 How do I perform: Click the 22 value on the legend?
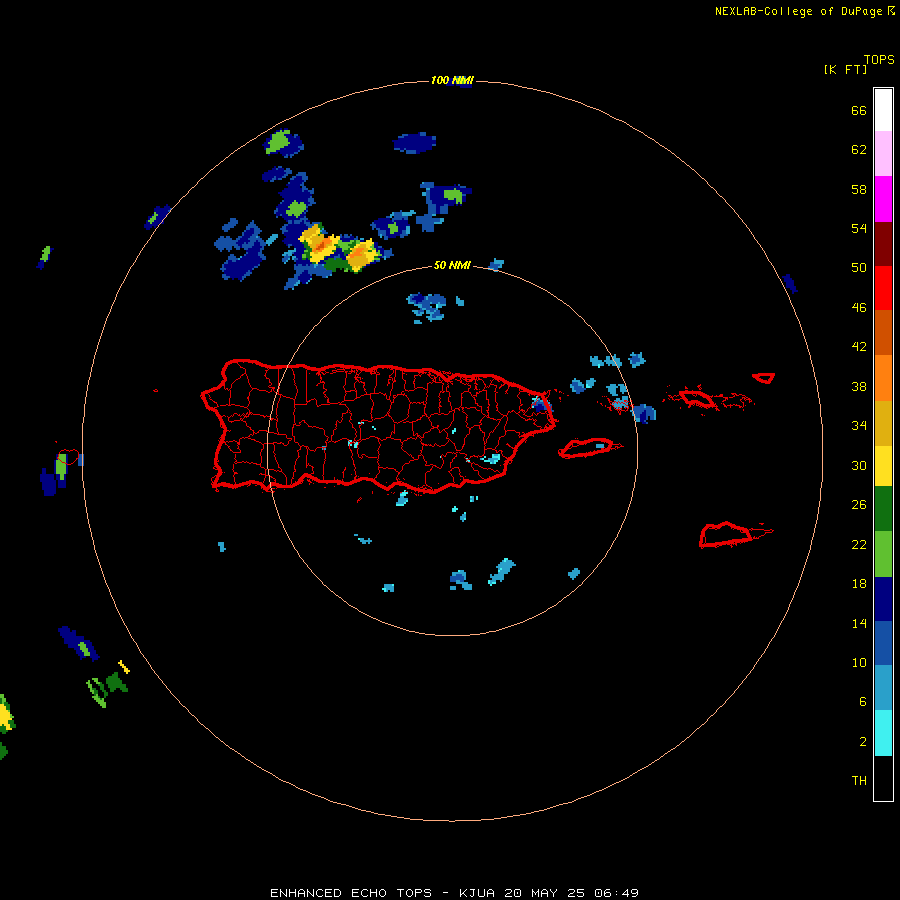[x=859, y=544]
